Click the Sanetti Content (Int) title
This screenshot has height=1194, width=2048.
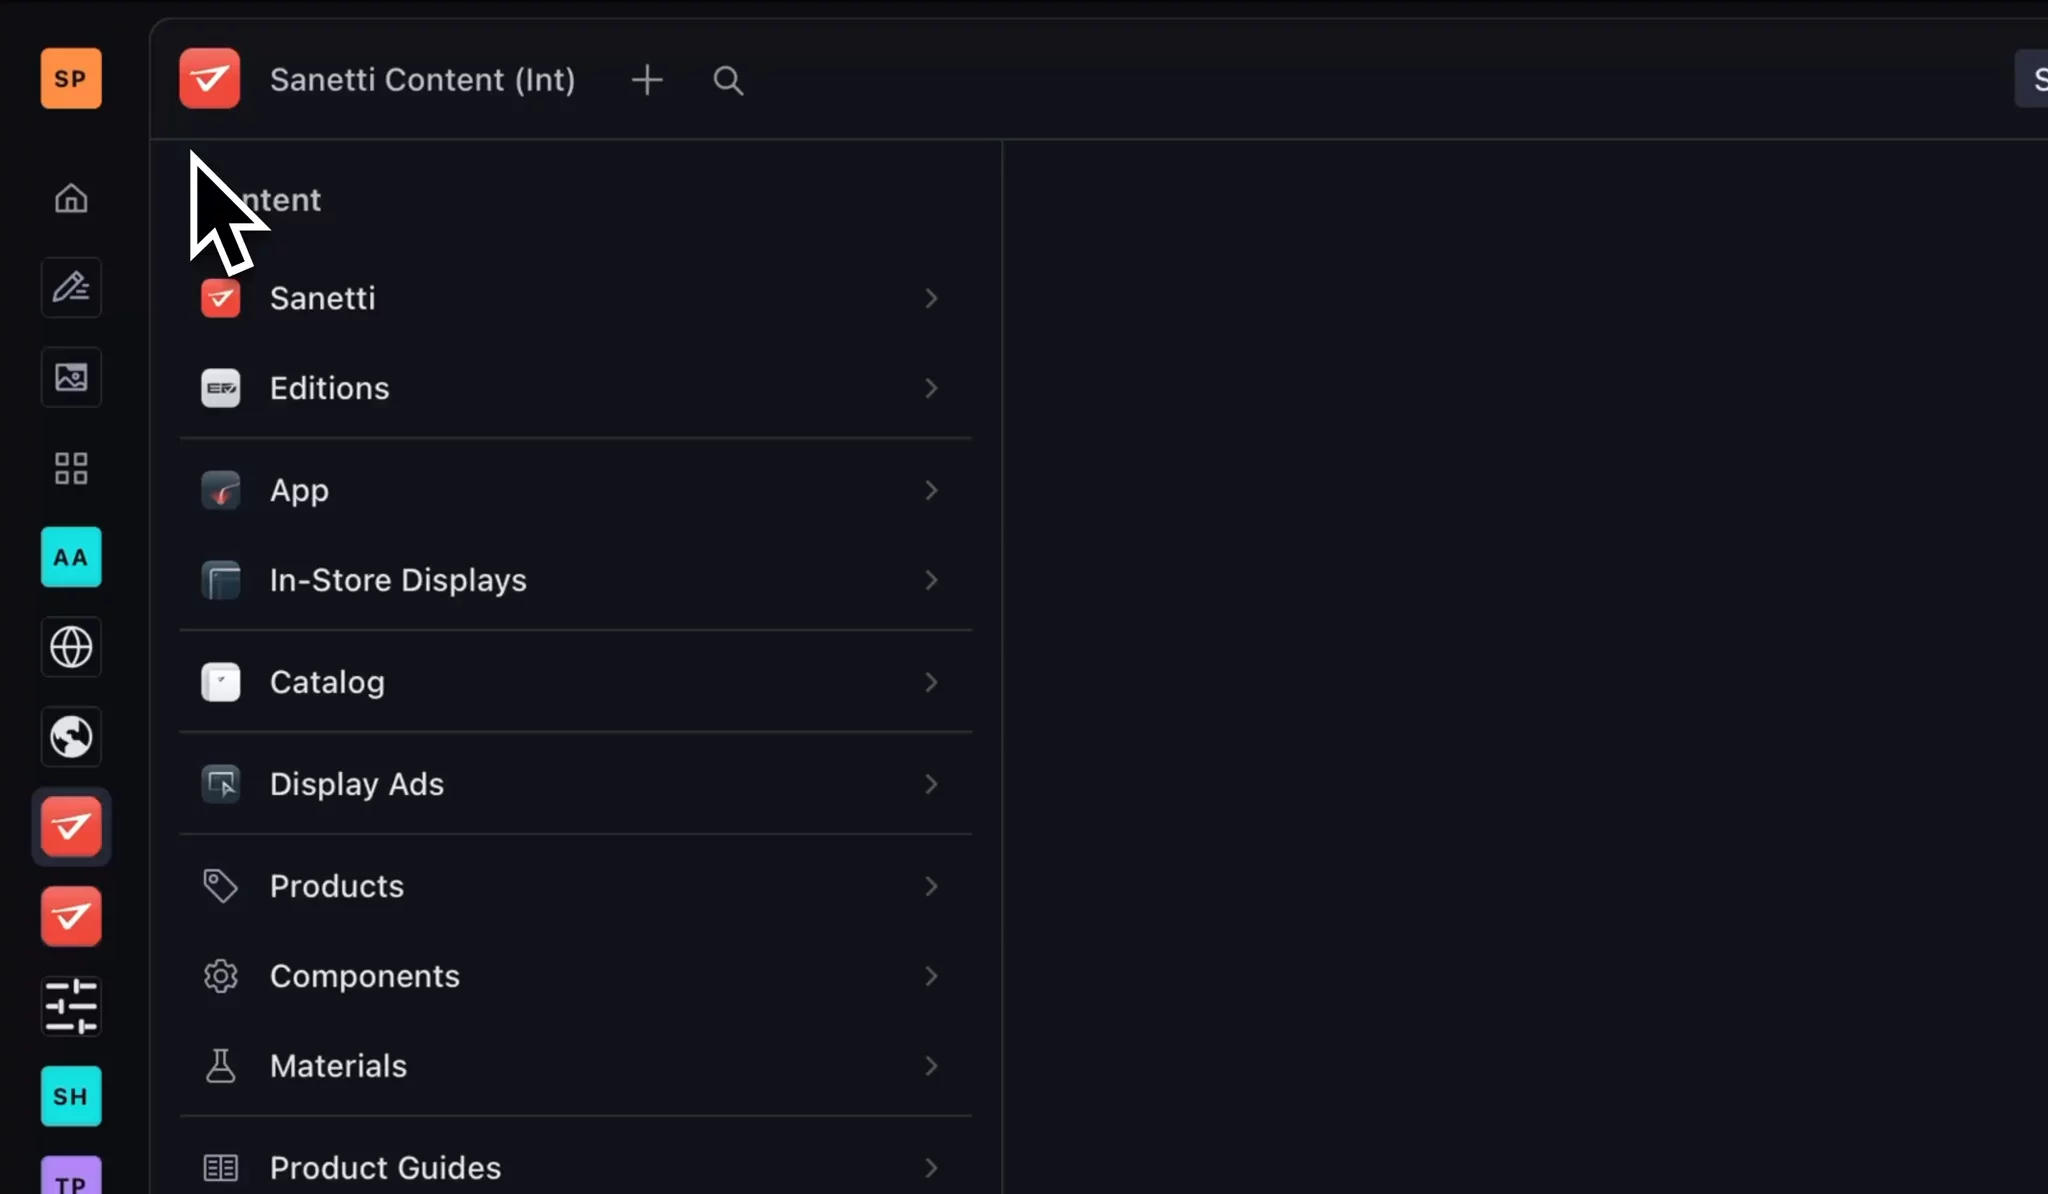pyautogui.click(x=422, y=80)
